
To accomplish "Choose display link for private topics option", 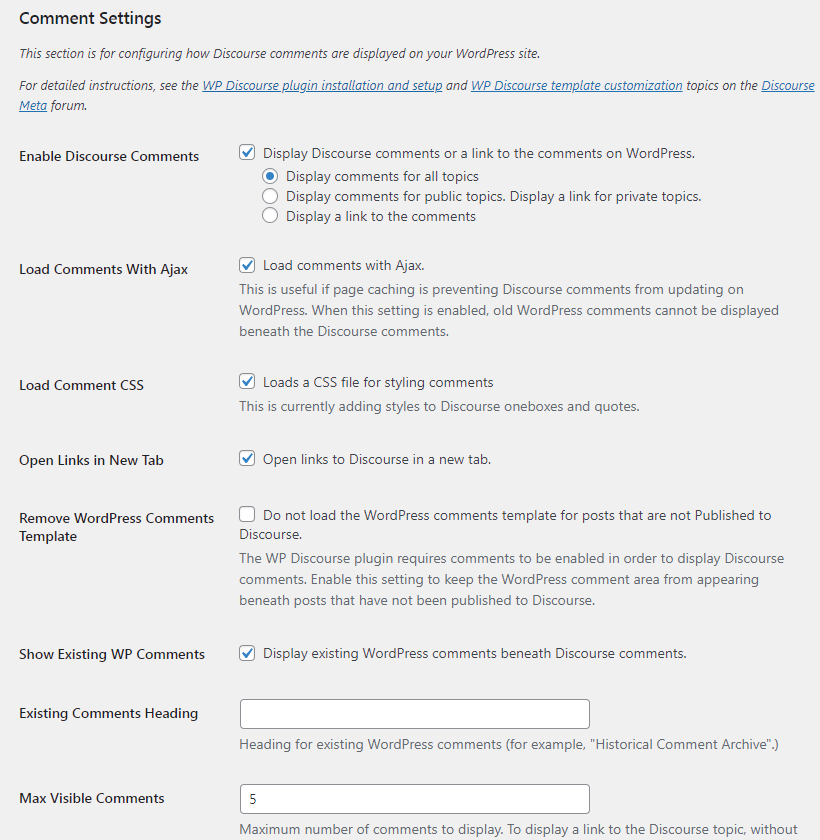I will click(270, 196).
